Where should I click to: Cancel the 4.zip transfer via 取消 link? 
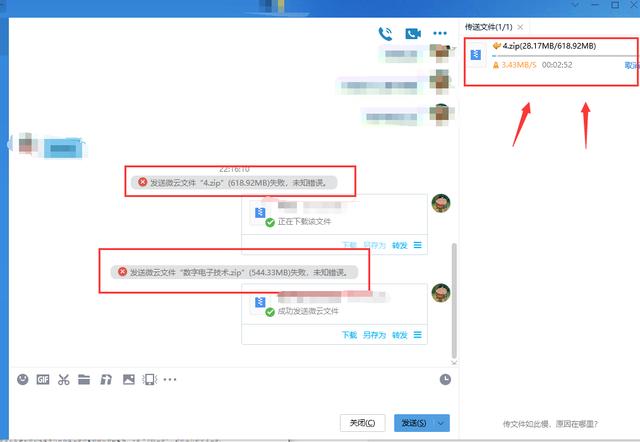pos(631,65)
